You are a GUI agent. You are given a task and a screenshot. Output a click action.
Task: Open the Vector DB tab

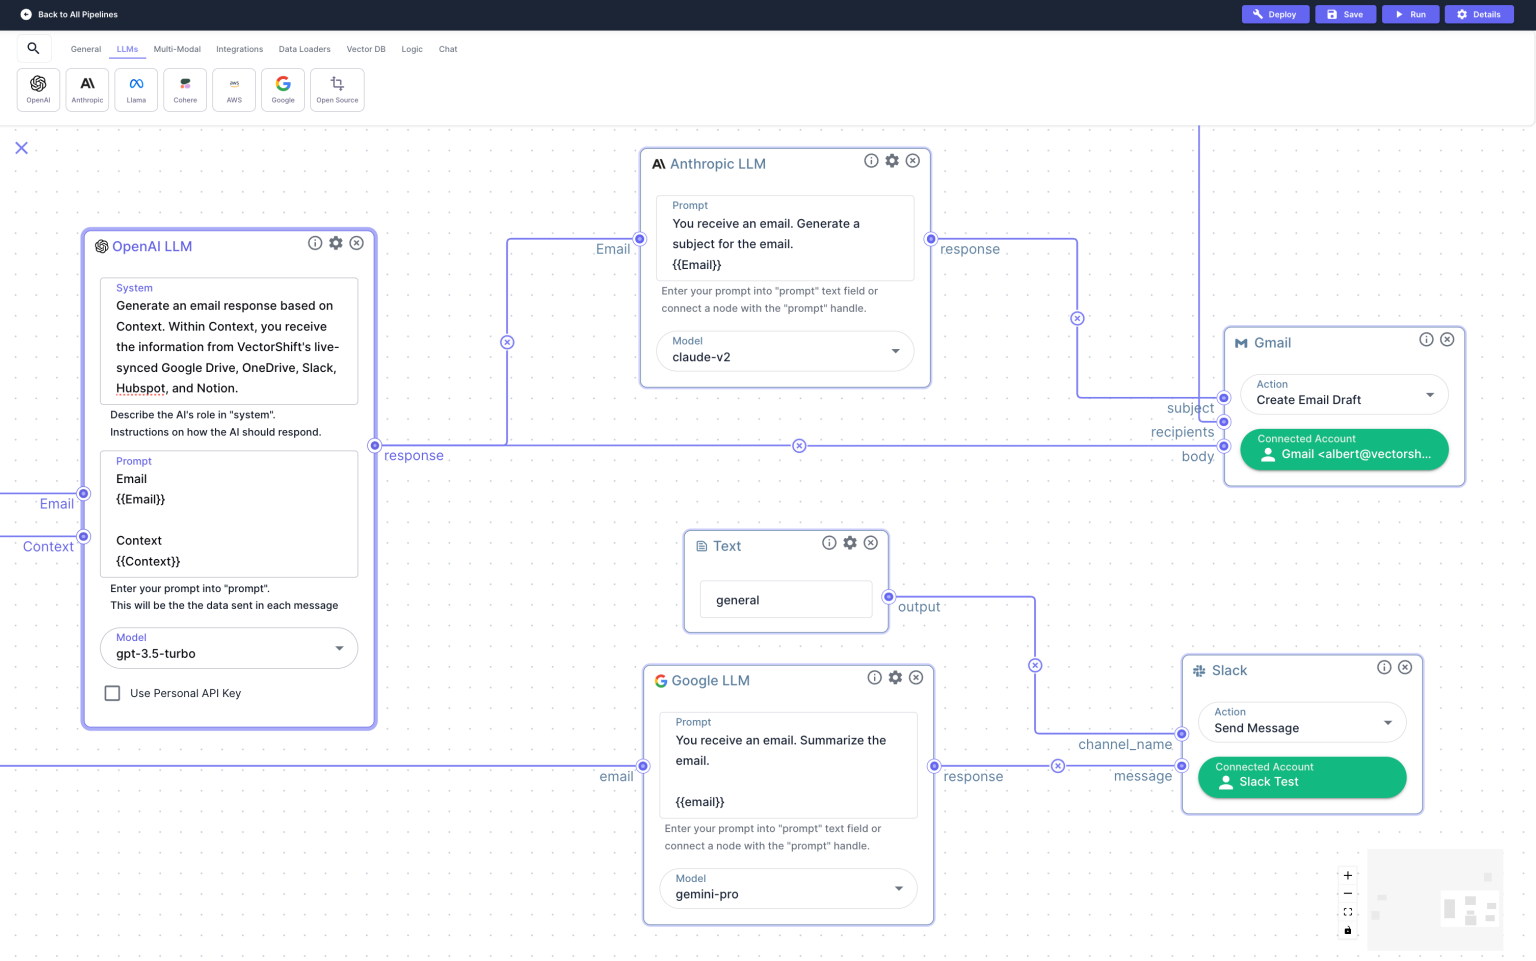pos(365,49)
